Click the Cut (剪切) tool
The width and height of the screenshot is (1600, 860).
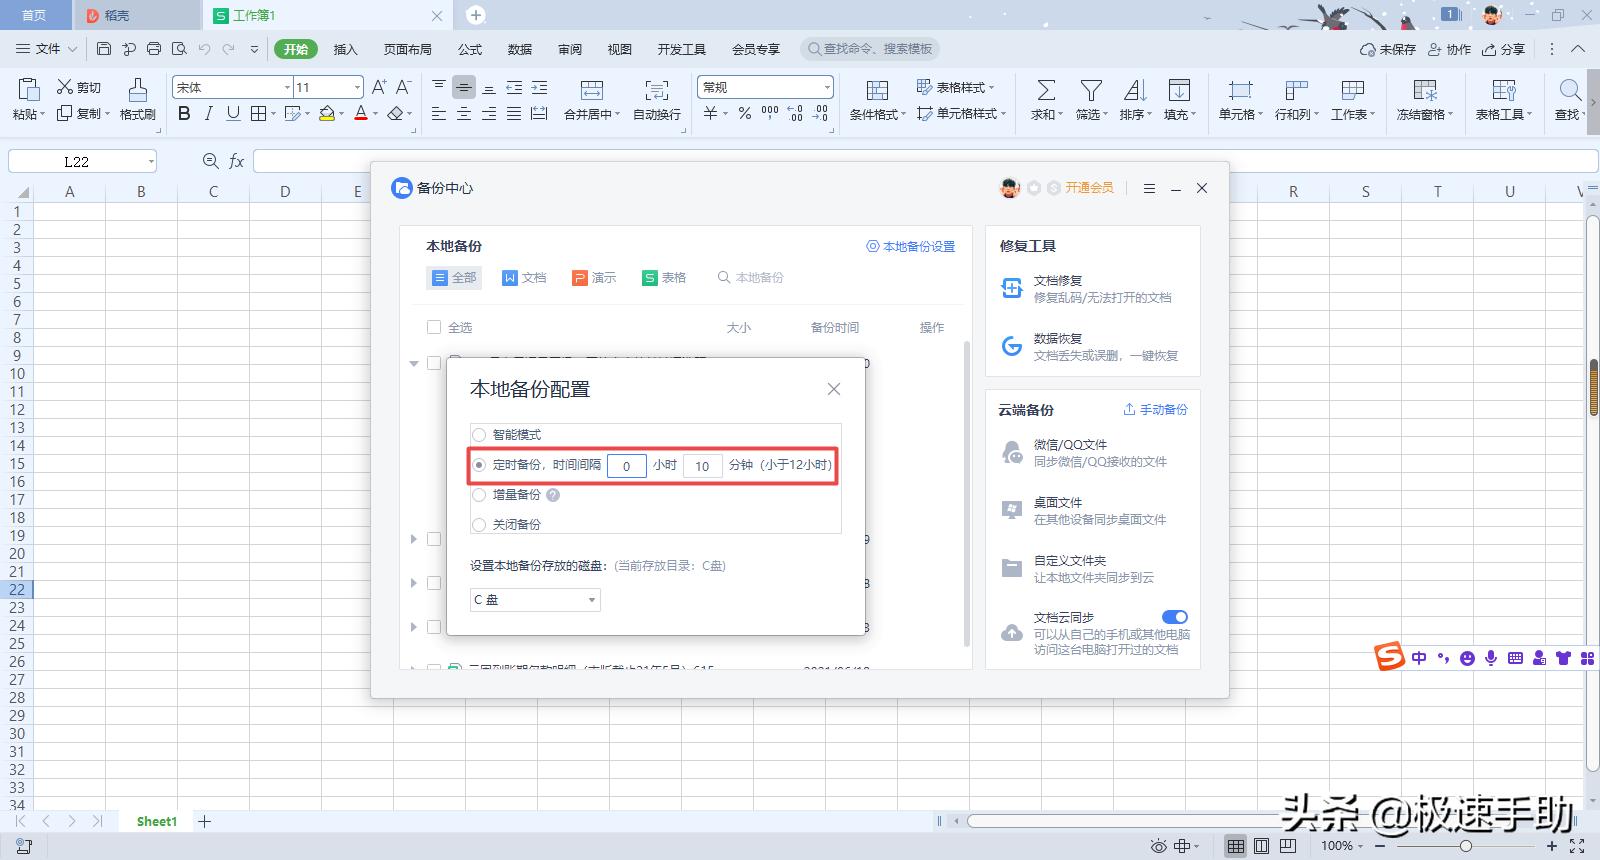click(79, 87)
